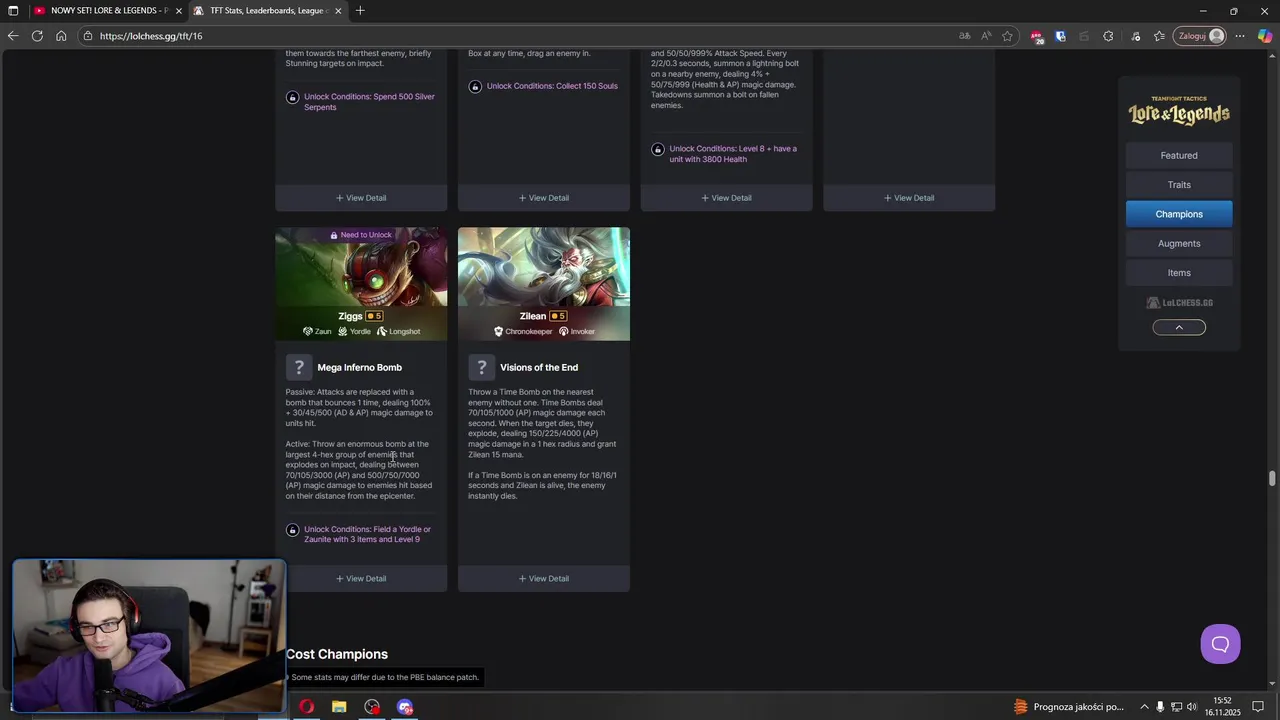This screenshot has height=720, width=1280.
Task: Open the media control music note icon
Action: [1135, 36]
